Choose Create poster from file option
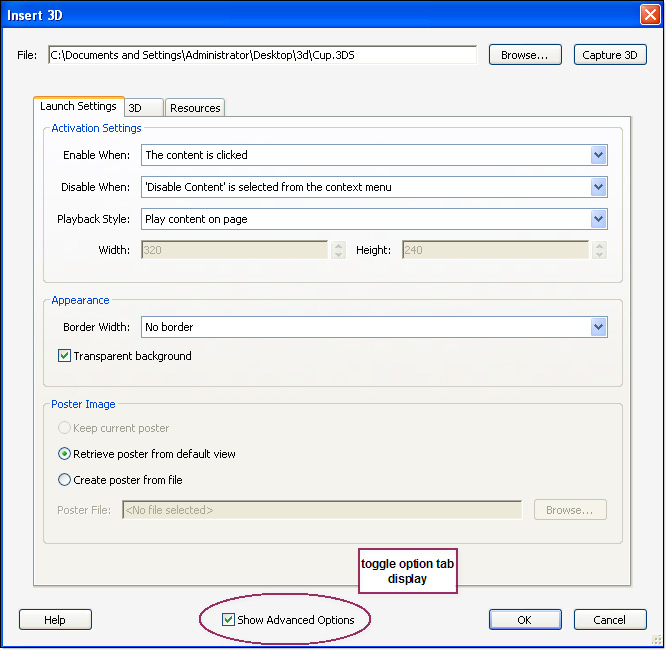This screenshot has width=667, height=651. (65, 480)
